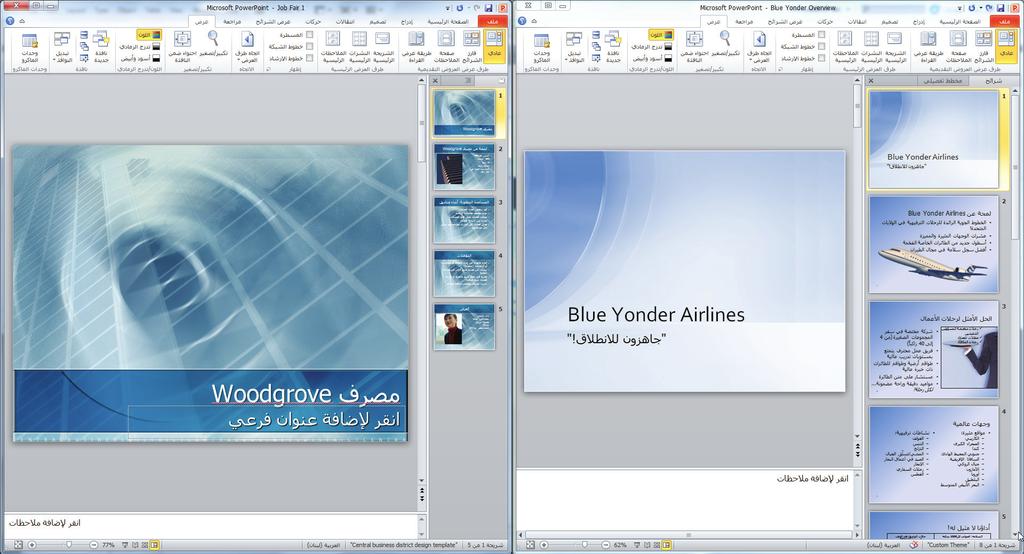Click Fit to Window in Job Fair 1 window

tap(182, 46)
